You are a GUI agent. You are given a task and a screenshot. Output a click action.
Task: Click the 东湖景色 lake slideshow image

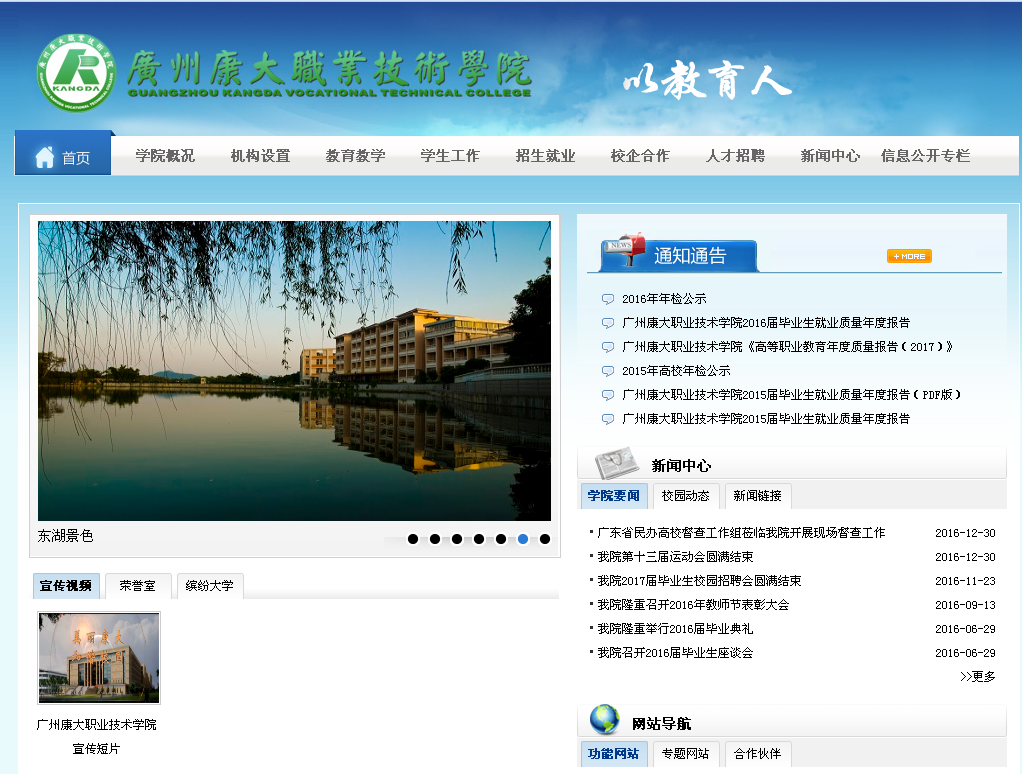tap(294, 370)
